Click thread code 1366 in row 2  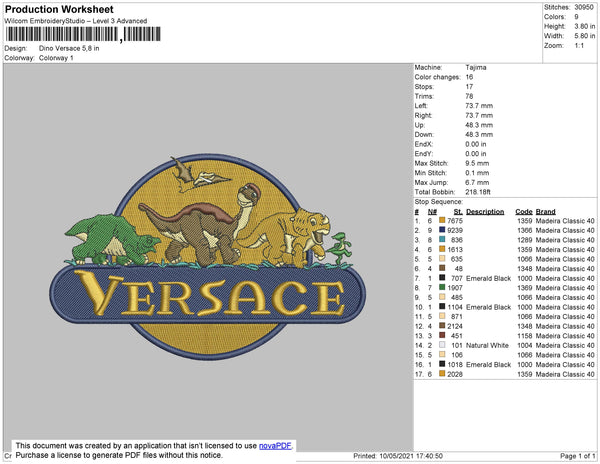[x=525, y=230]
